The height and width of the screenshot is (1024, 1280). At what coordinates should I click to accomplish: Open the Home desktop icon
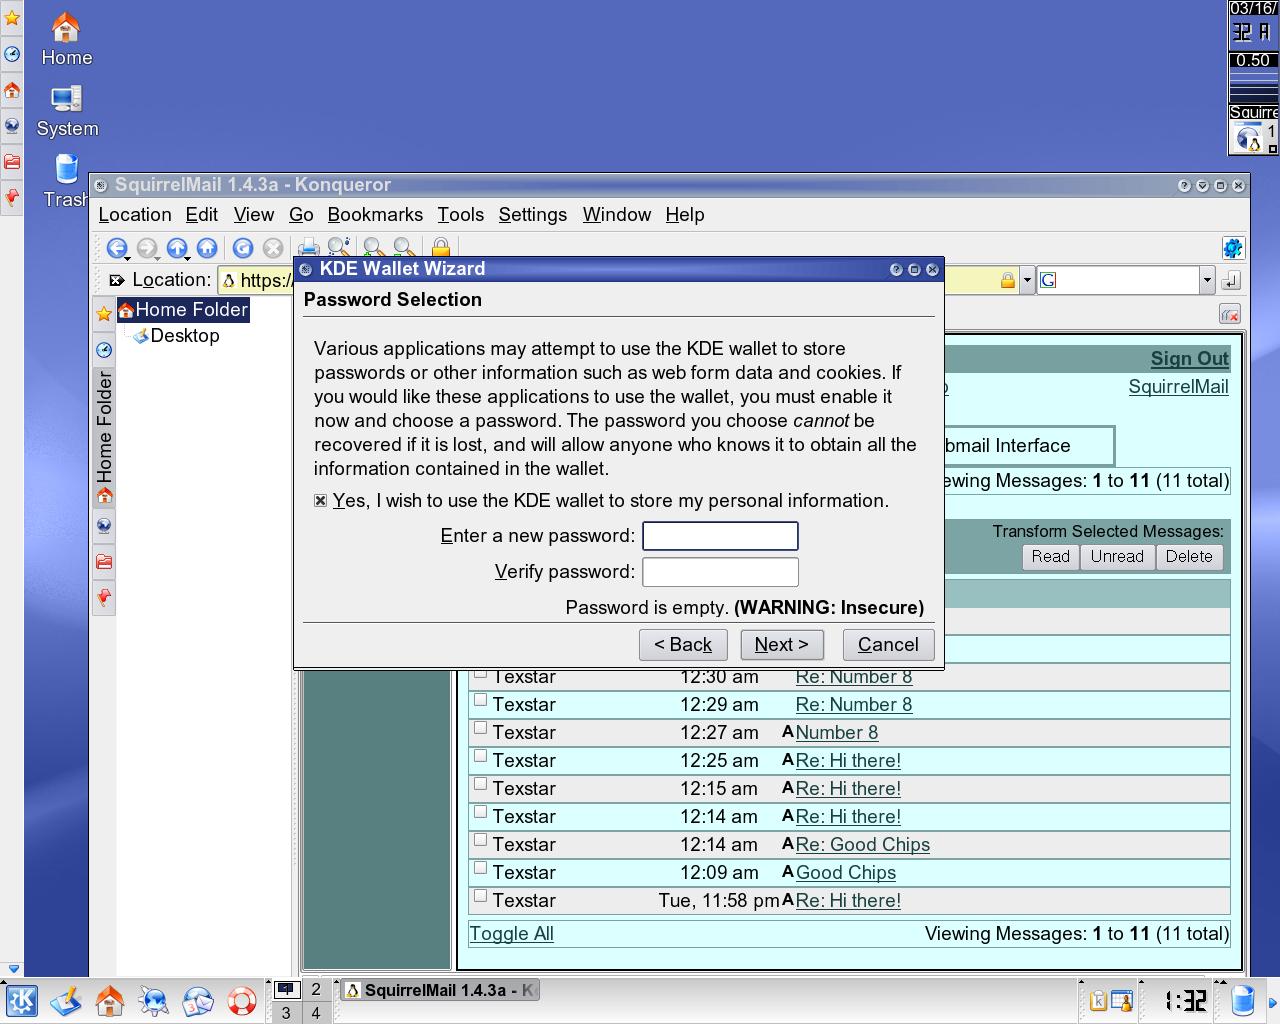click(66, 39)
